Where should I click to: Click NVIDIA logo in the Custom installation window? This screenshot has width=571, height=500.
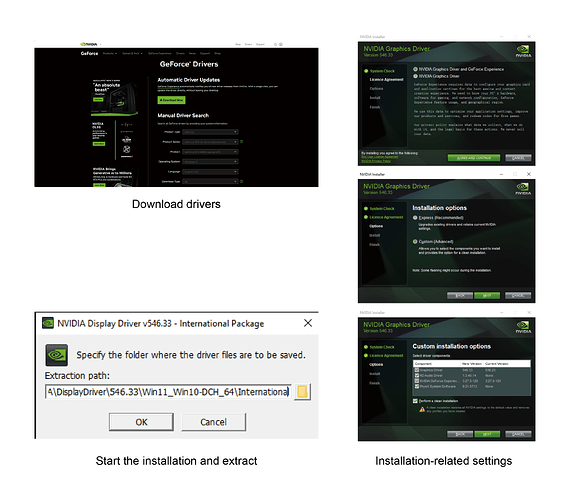523,327
